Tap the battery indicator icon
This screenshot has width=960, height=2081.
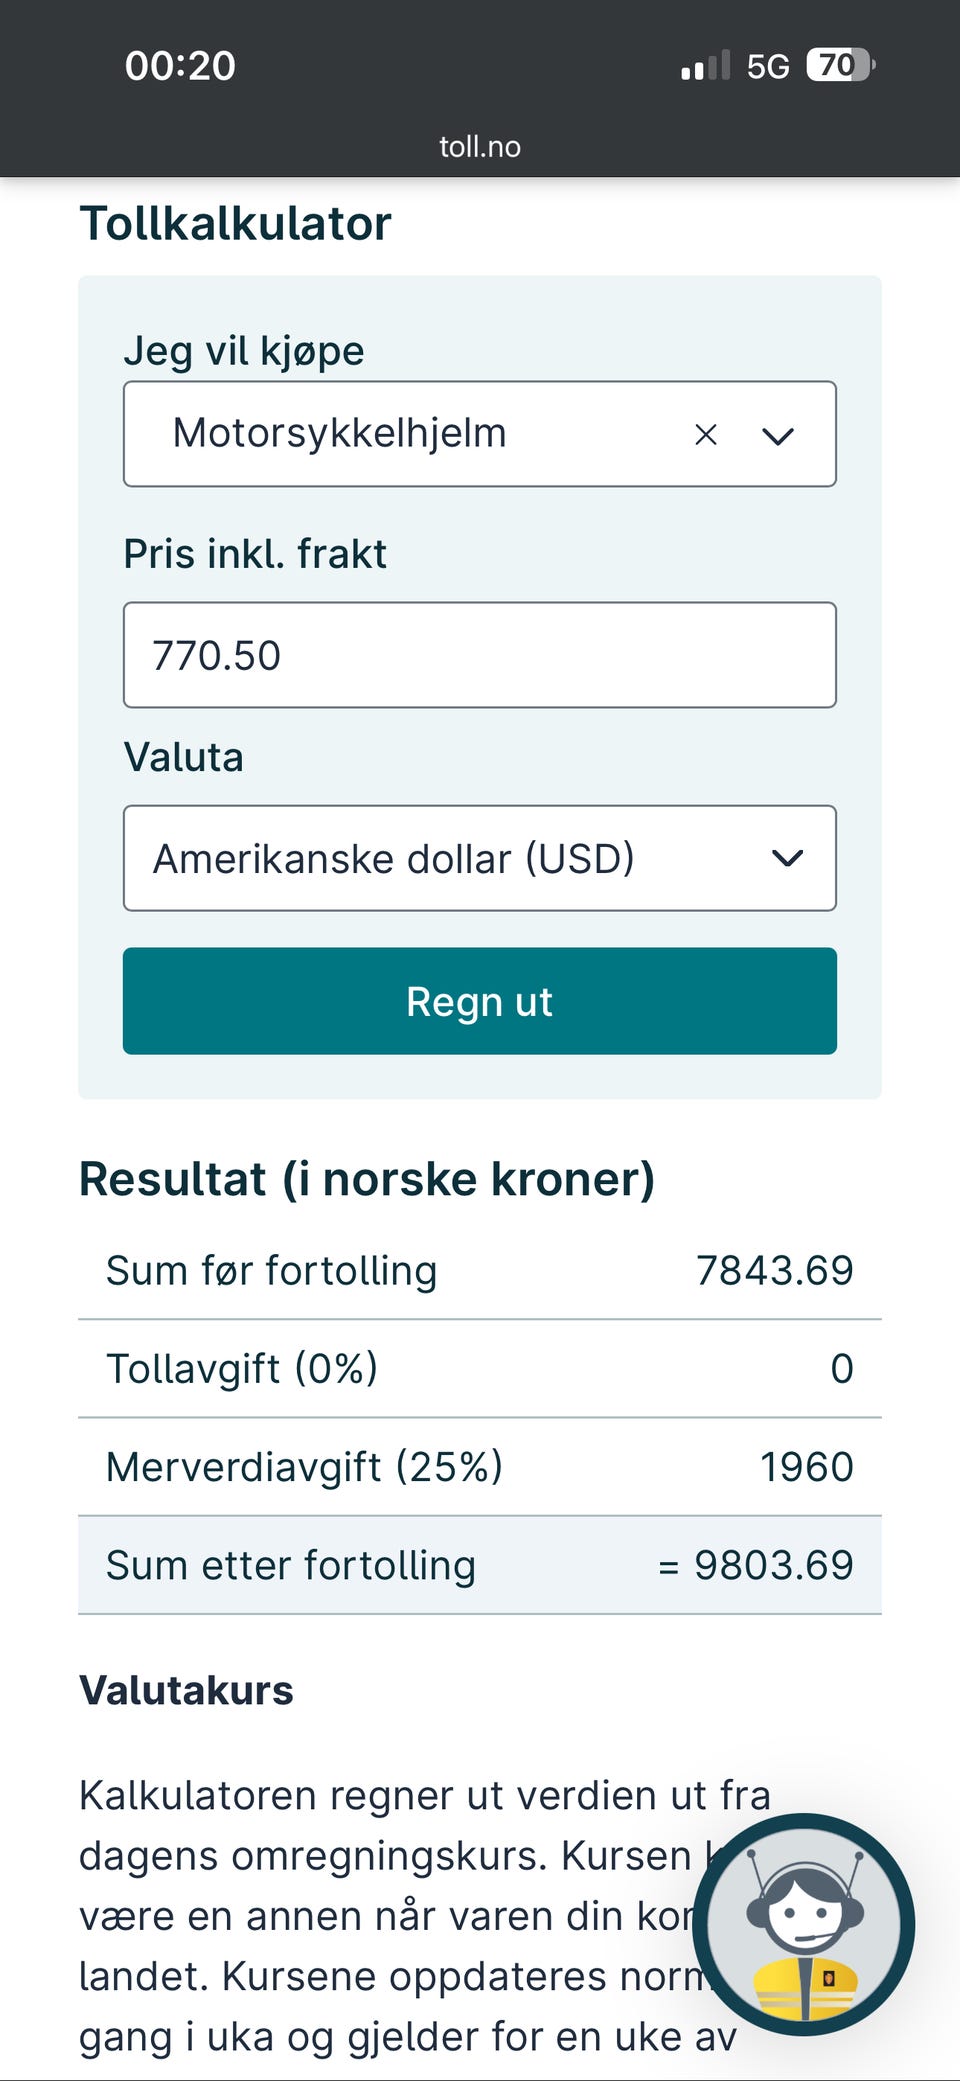pos(840,66)
